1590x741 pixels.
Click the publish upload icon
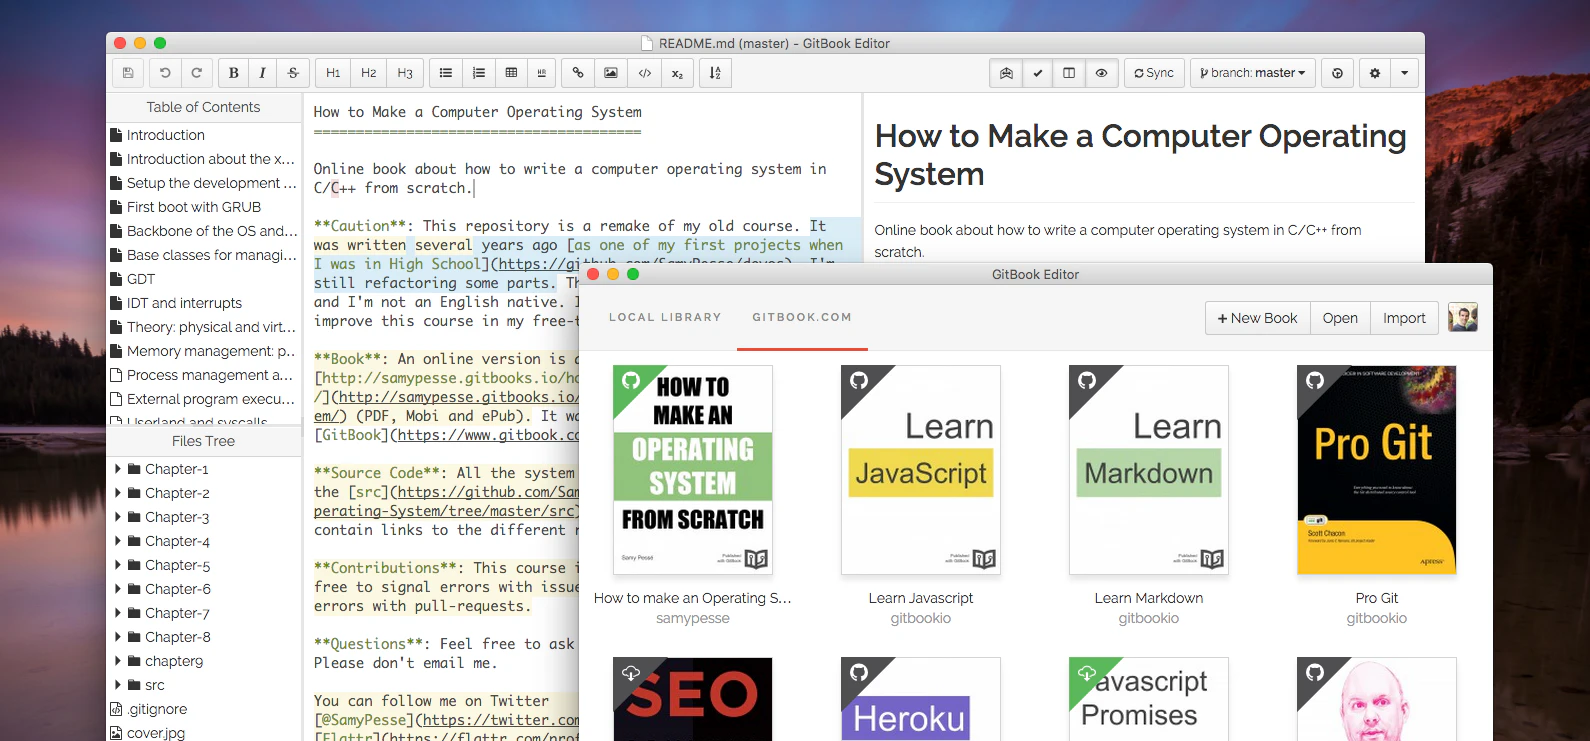1337,73
